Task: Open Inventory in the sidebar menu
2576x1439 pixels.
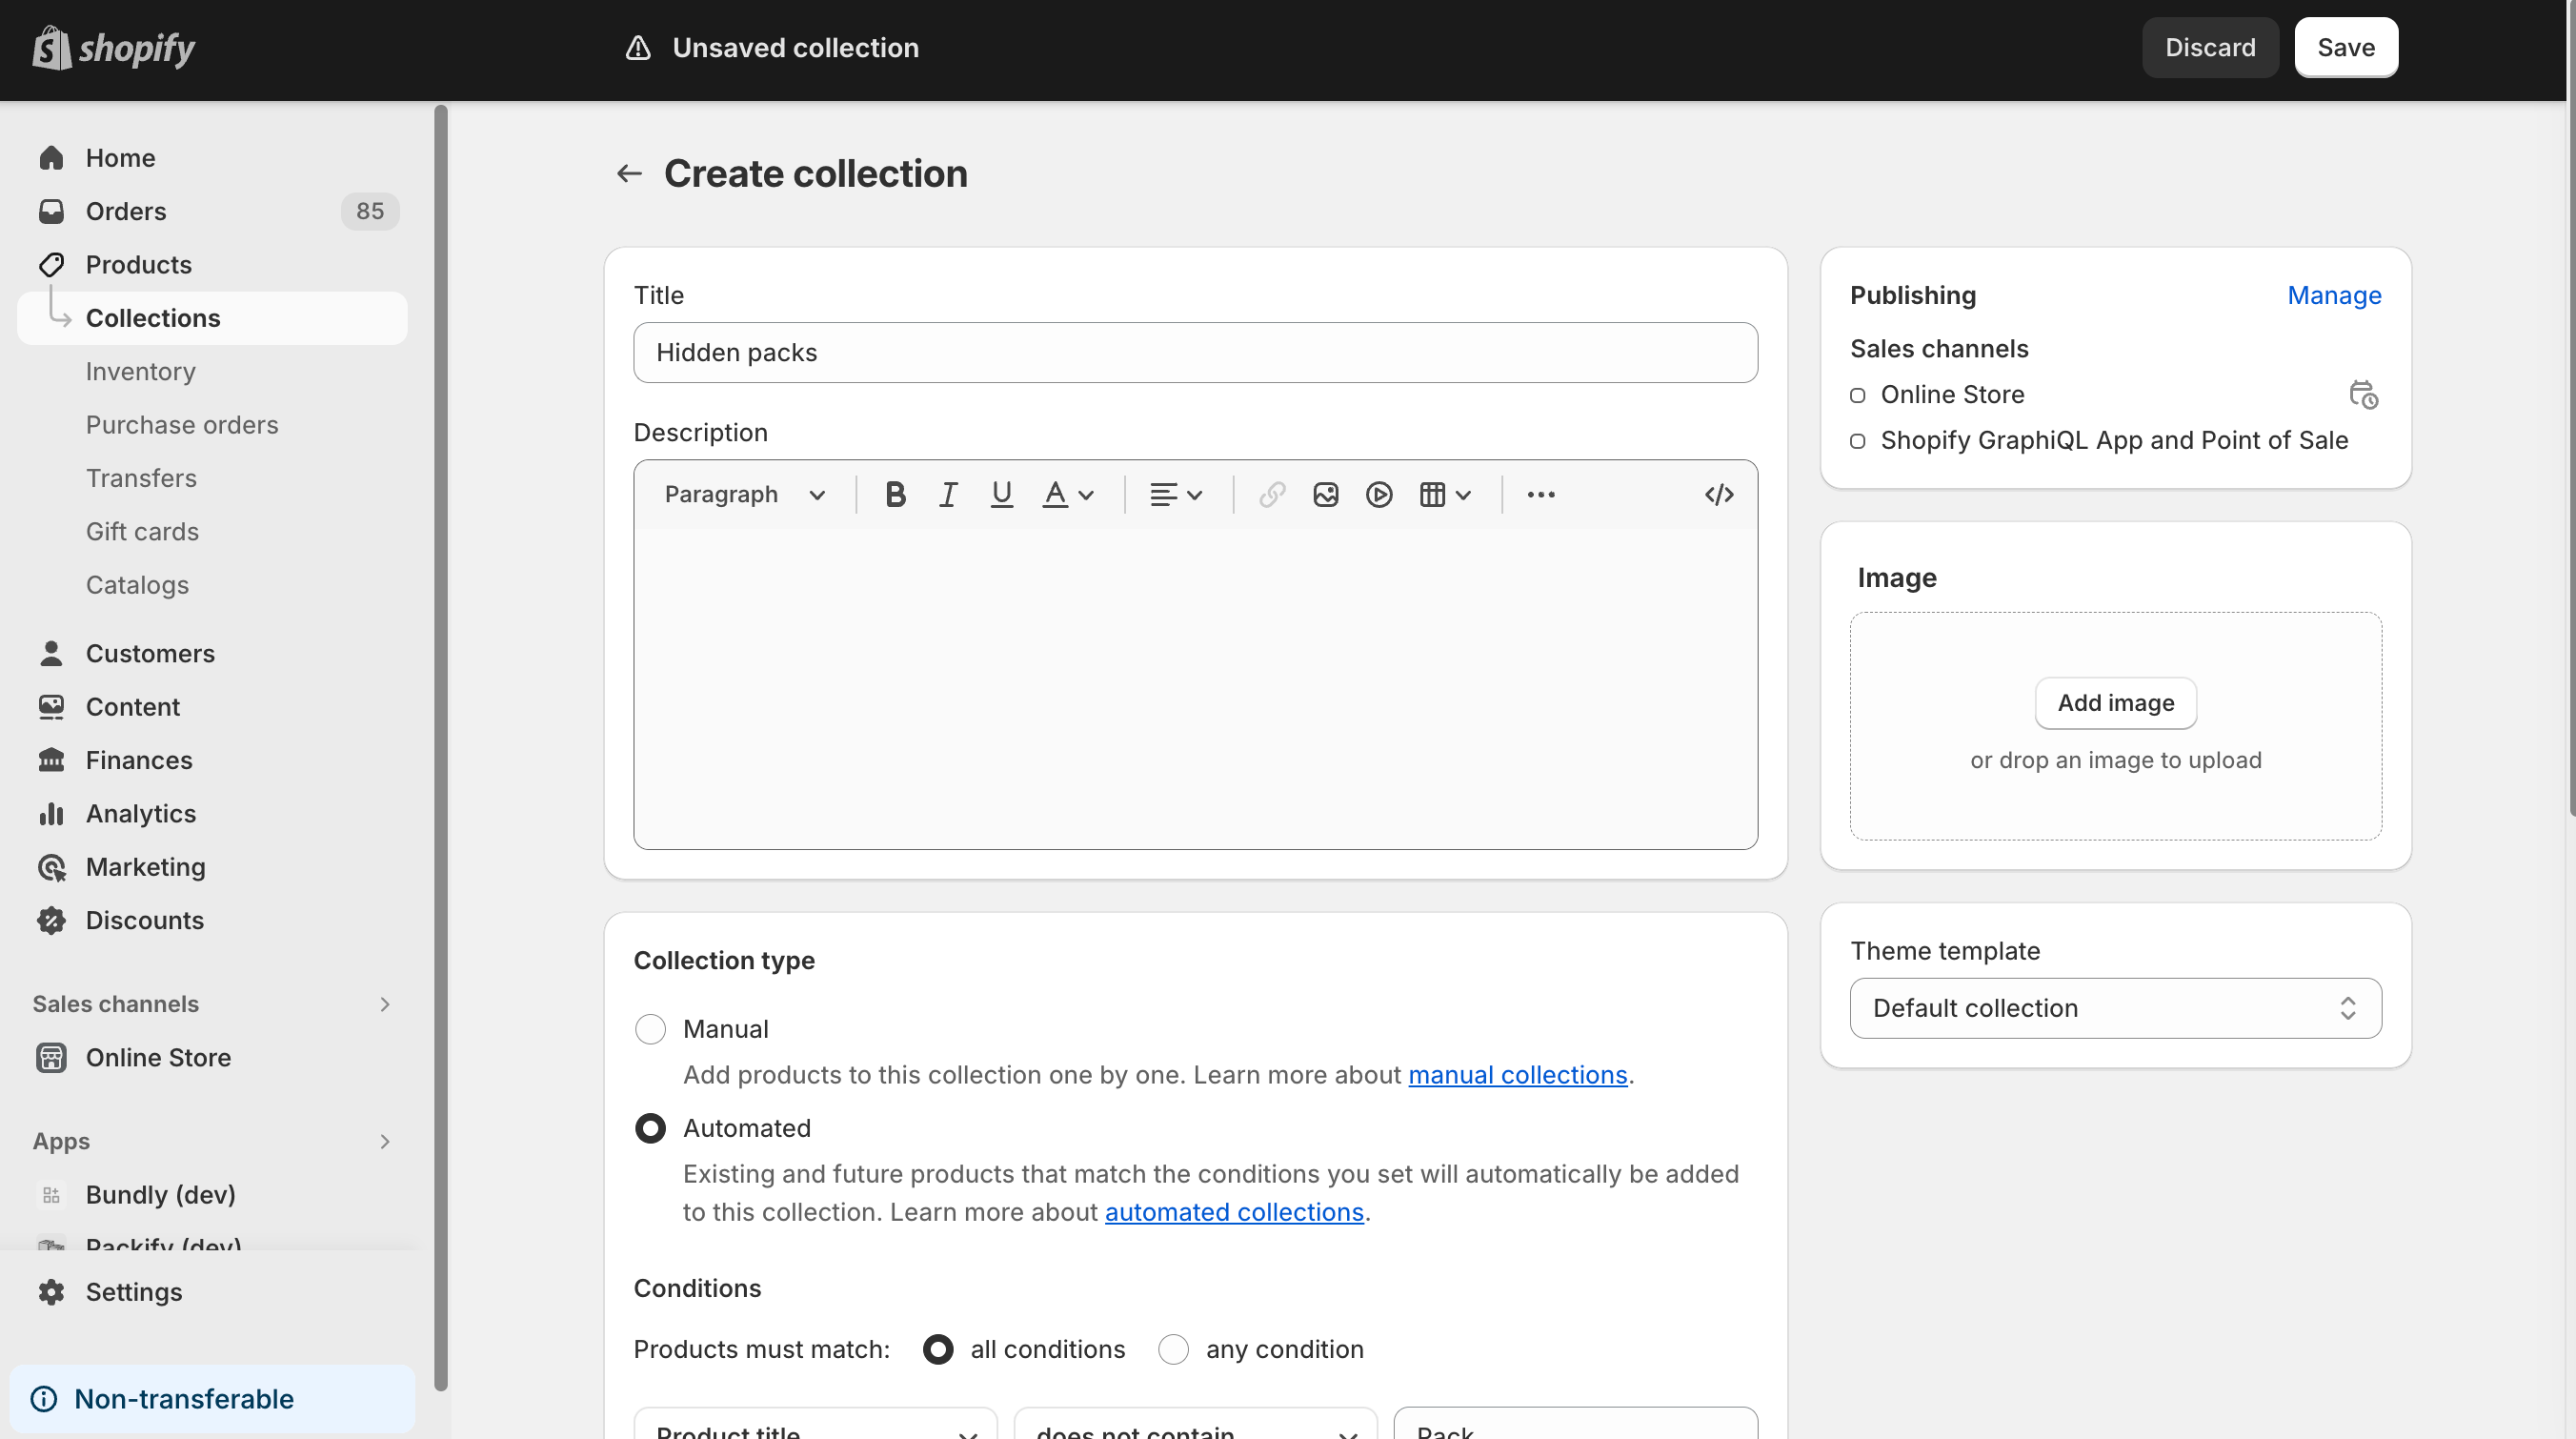Action: 141,372
